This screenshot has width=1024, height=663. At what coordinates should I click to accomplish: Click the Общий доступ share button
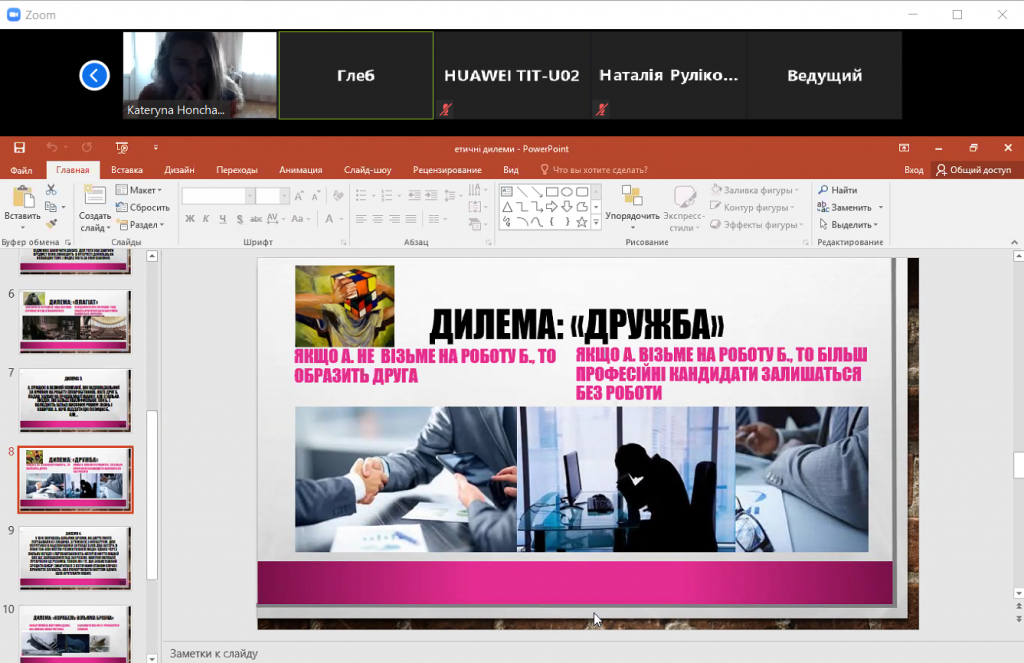point(973,170)
